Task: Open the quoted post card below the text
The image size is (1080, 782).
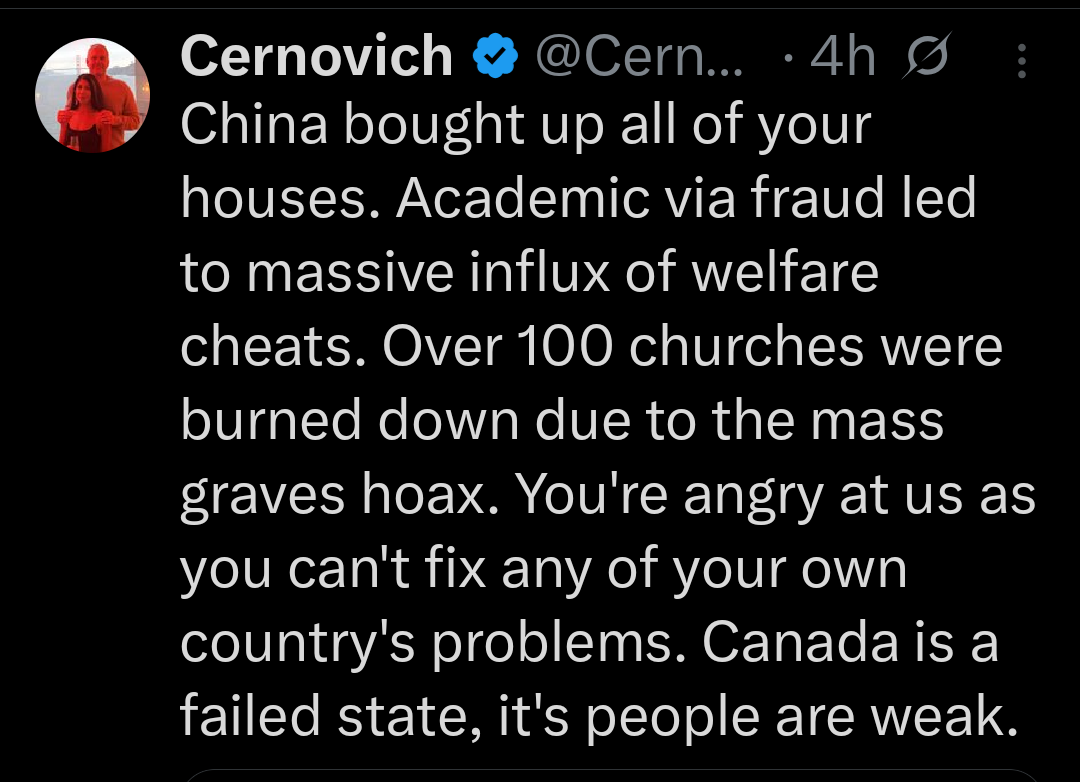Action: click(600, 776)
